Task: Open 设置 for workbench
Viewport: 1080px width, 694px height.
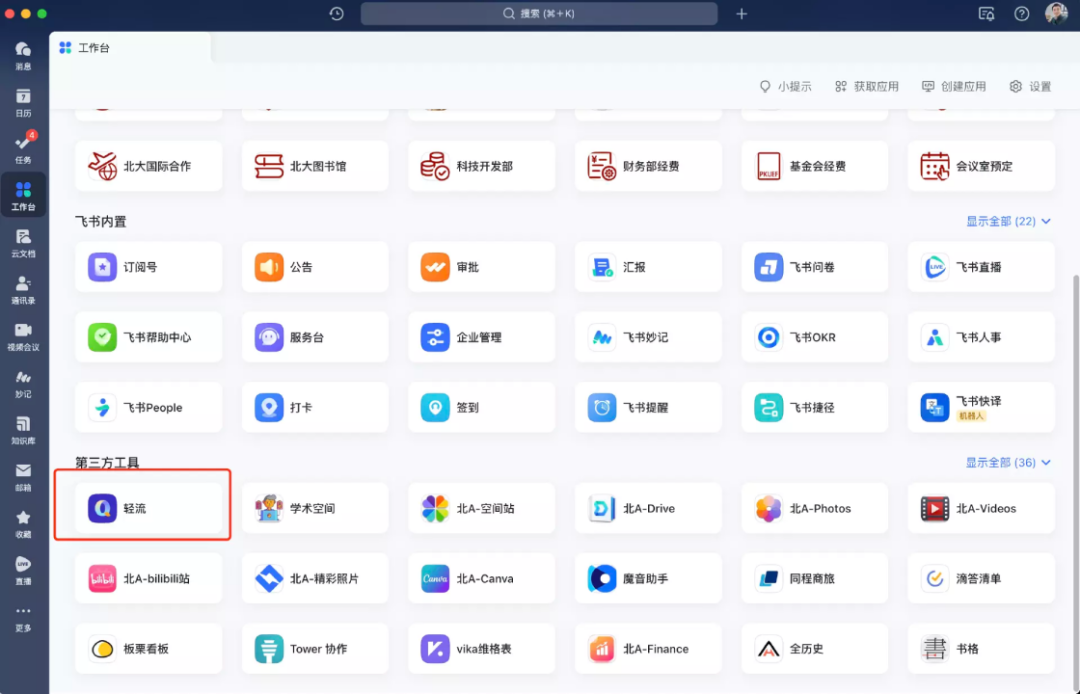Action: coord(1030,86)
